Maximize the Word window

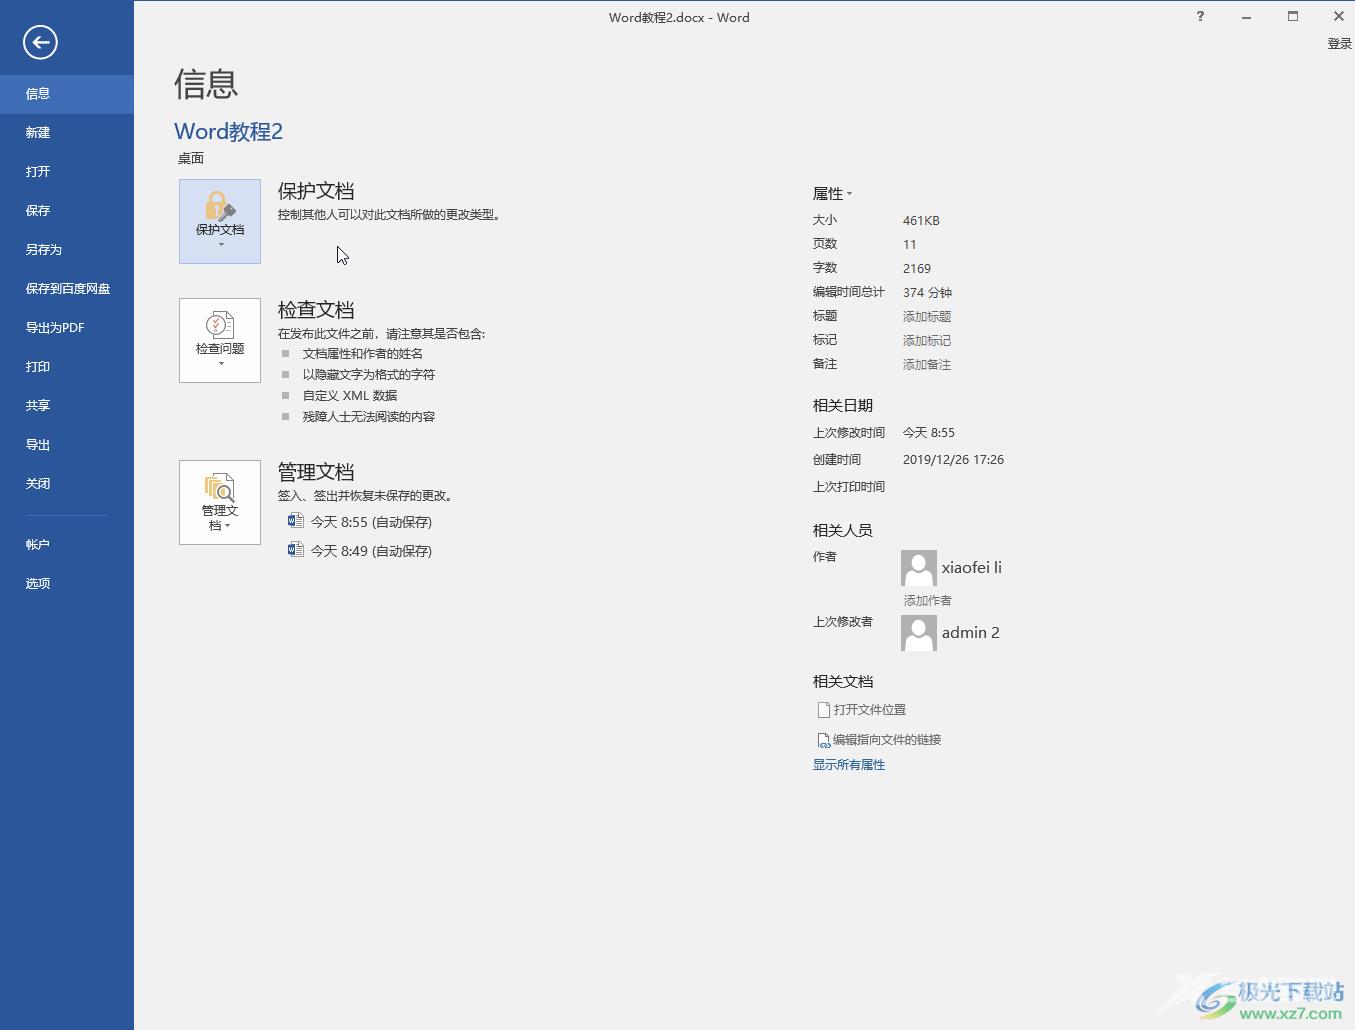(1293, 16)
